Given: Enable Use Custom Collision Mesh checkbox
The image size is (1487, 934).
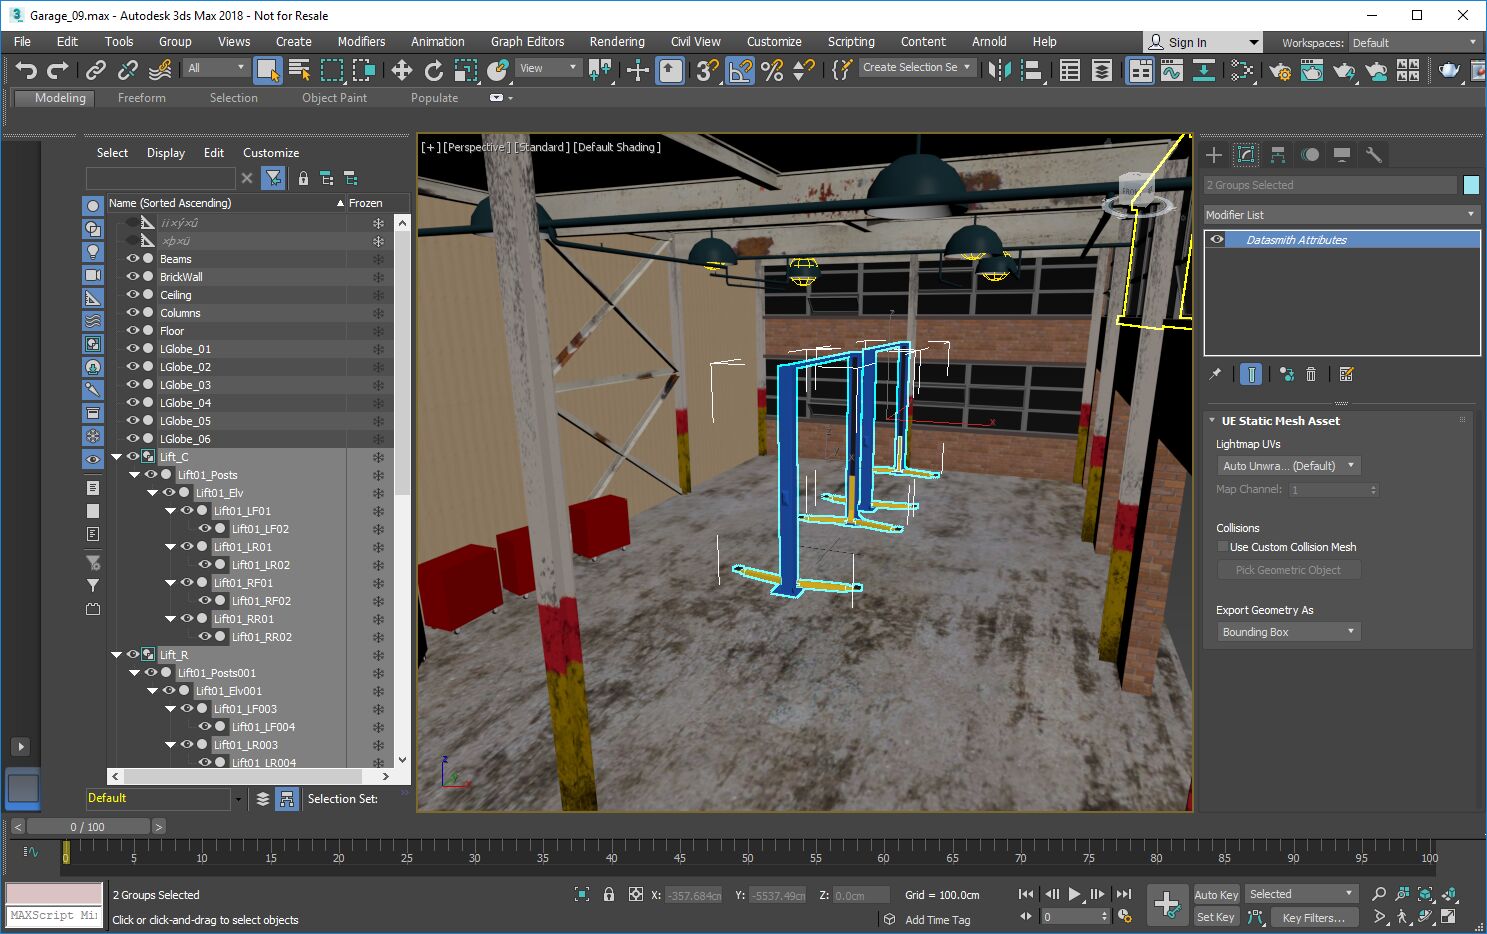Looking at the screenshot, I should point(1223,547).
